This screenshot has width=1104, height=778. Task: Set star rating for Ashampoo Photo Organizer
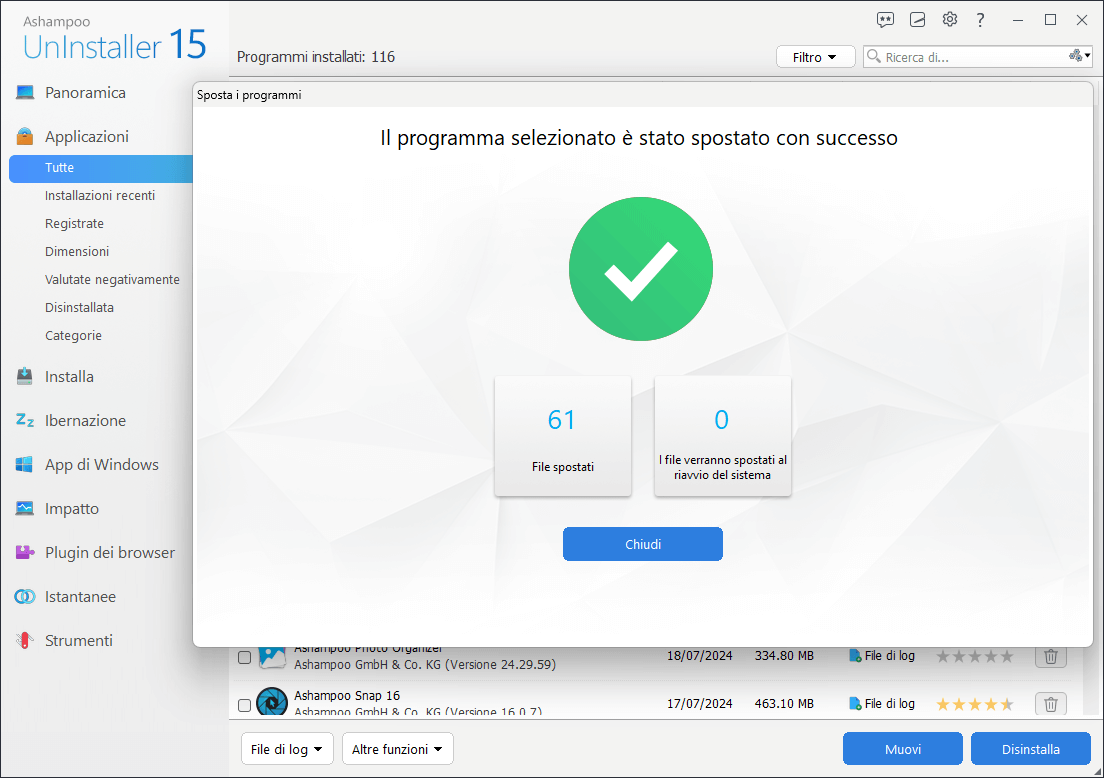tap(974, 656)
